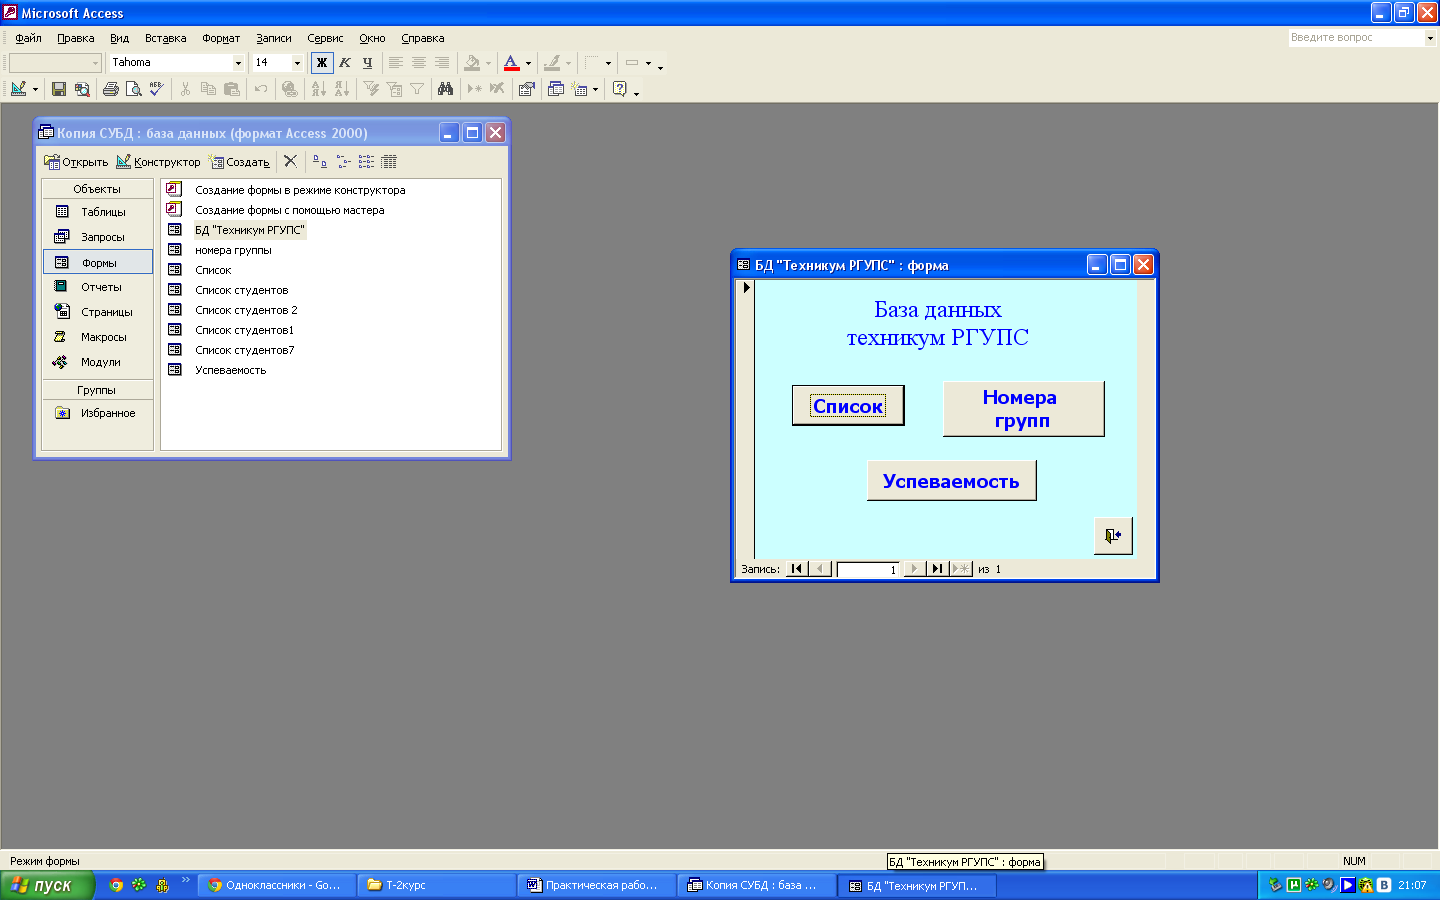
Task: Click the Print Preview icon
Action: tap(134, 89)
